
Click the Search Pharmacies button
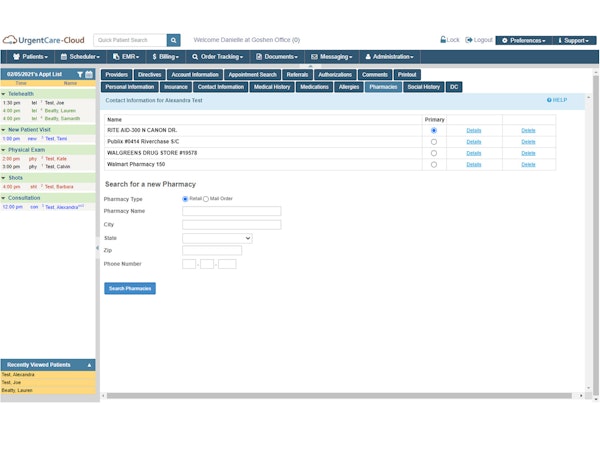tap(130, 288)
